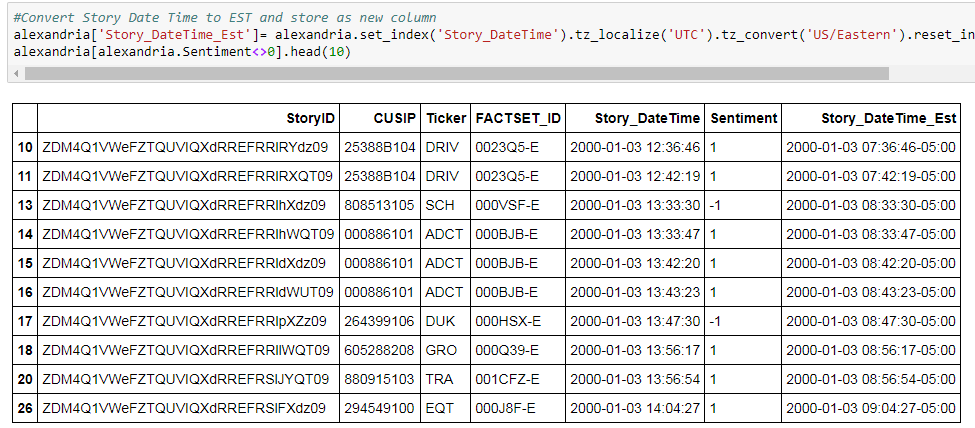Click the code line 'alexandria[alexandria.Sentiment<>0].head(10)'
The height and width of the screenshot is (428, 975).
[182, 52]
